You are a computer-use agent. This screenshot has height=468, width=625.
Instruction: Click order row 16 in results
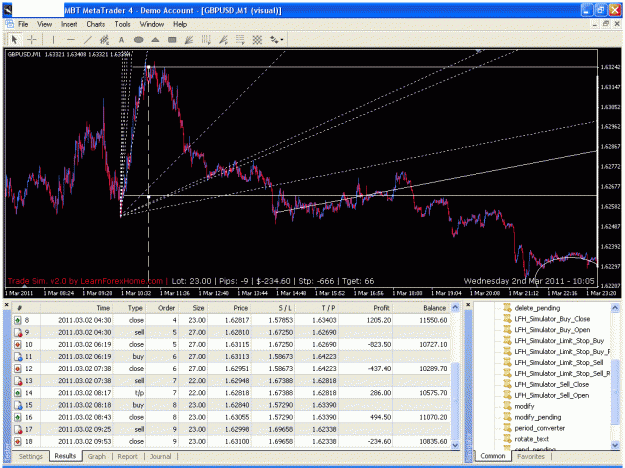point(231,417)
